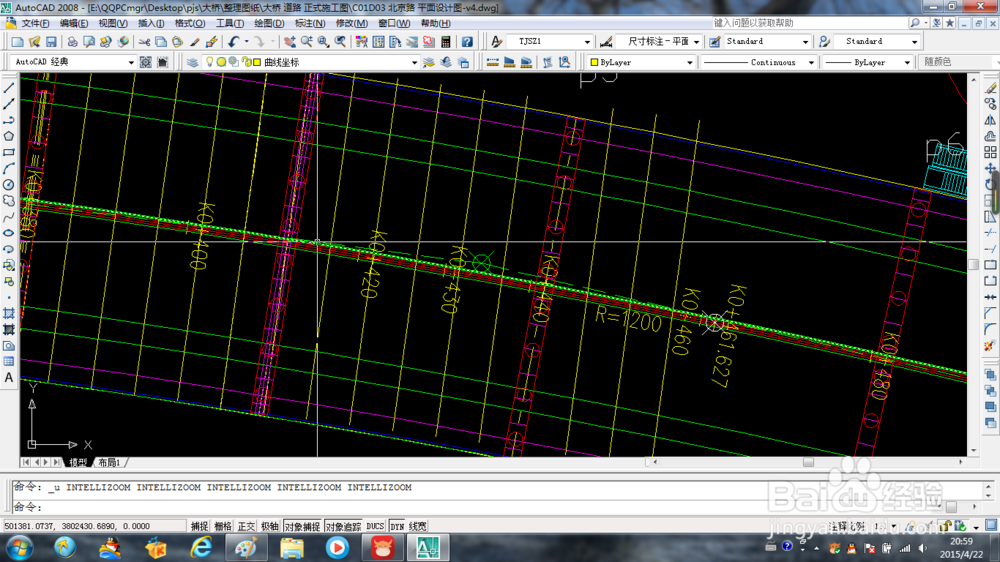Click the Cut scissors icon
1000x562 pixels.
[144, 41]
